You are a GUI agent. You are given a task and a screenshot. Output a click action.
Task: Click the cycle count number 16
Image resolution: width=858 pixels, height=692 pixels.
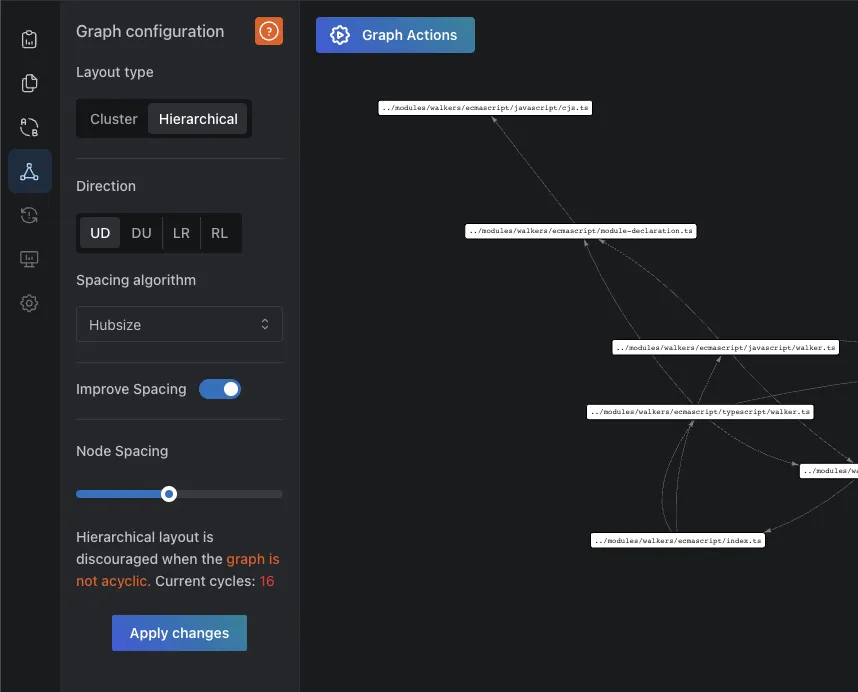pos(267,581)
